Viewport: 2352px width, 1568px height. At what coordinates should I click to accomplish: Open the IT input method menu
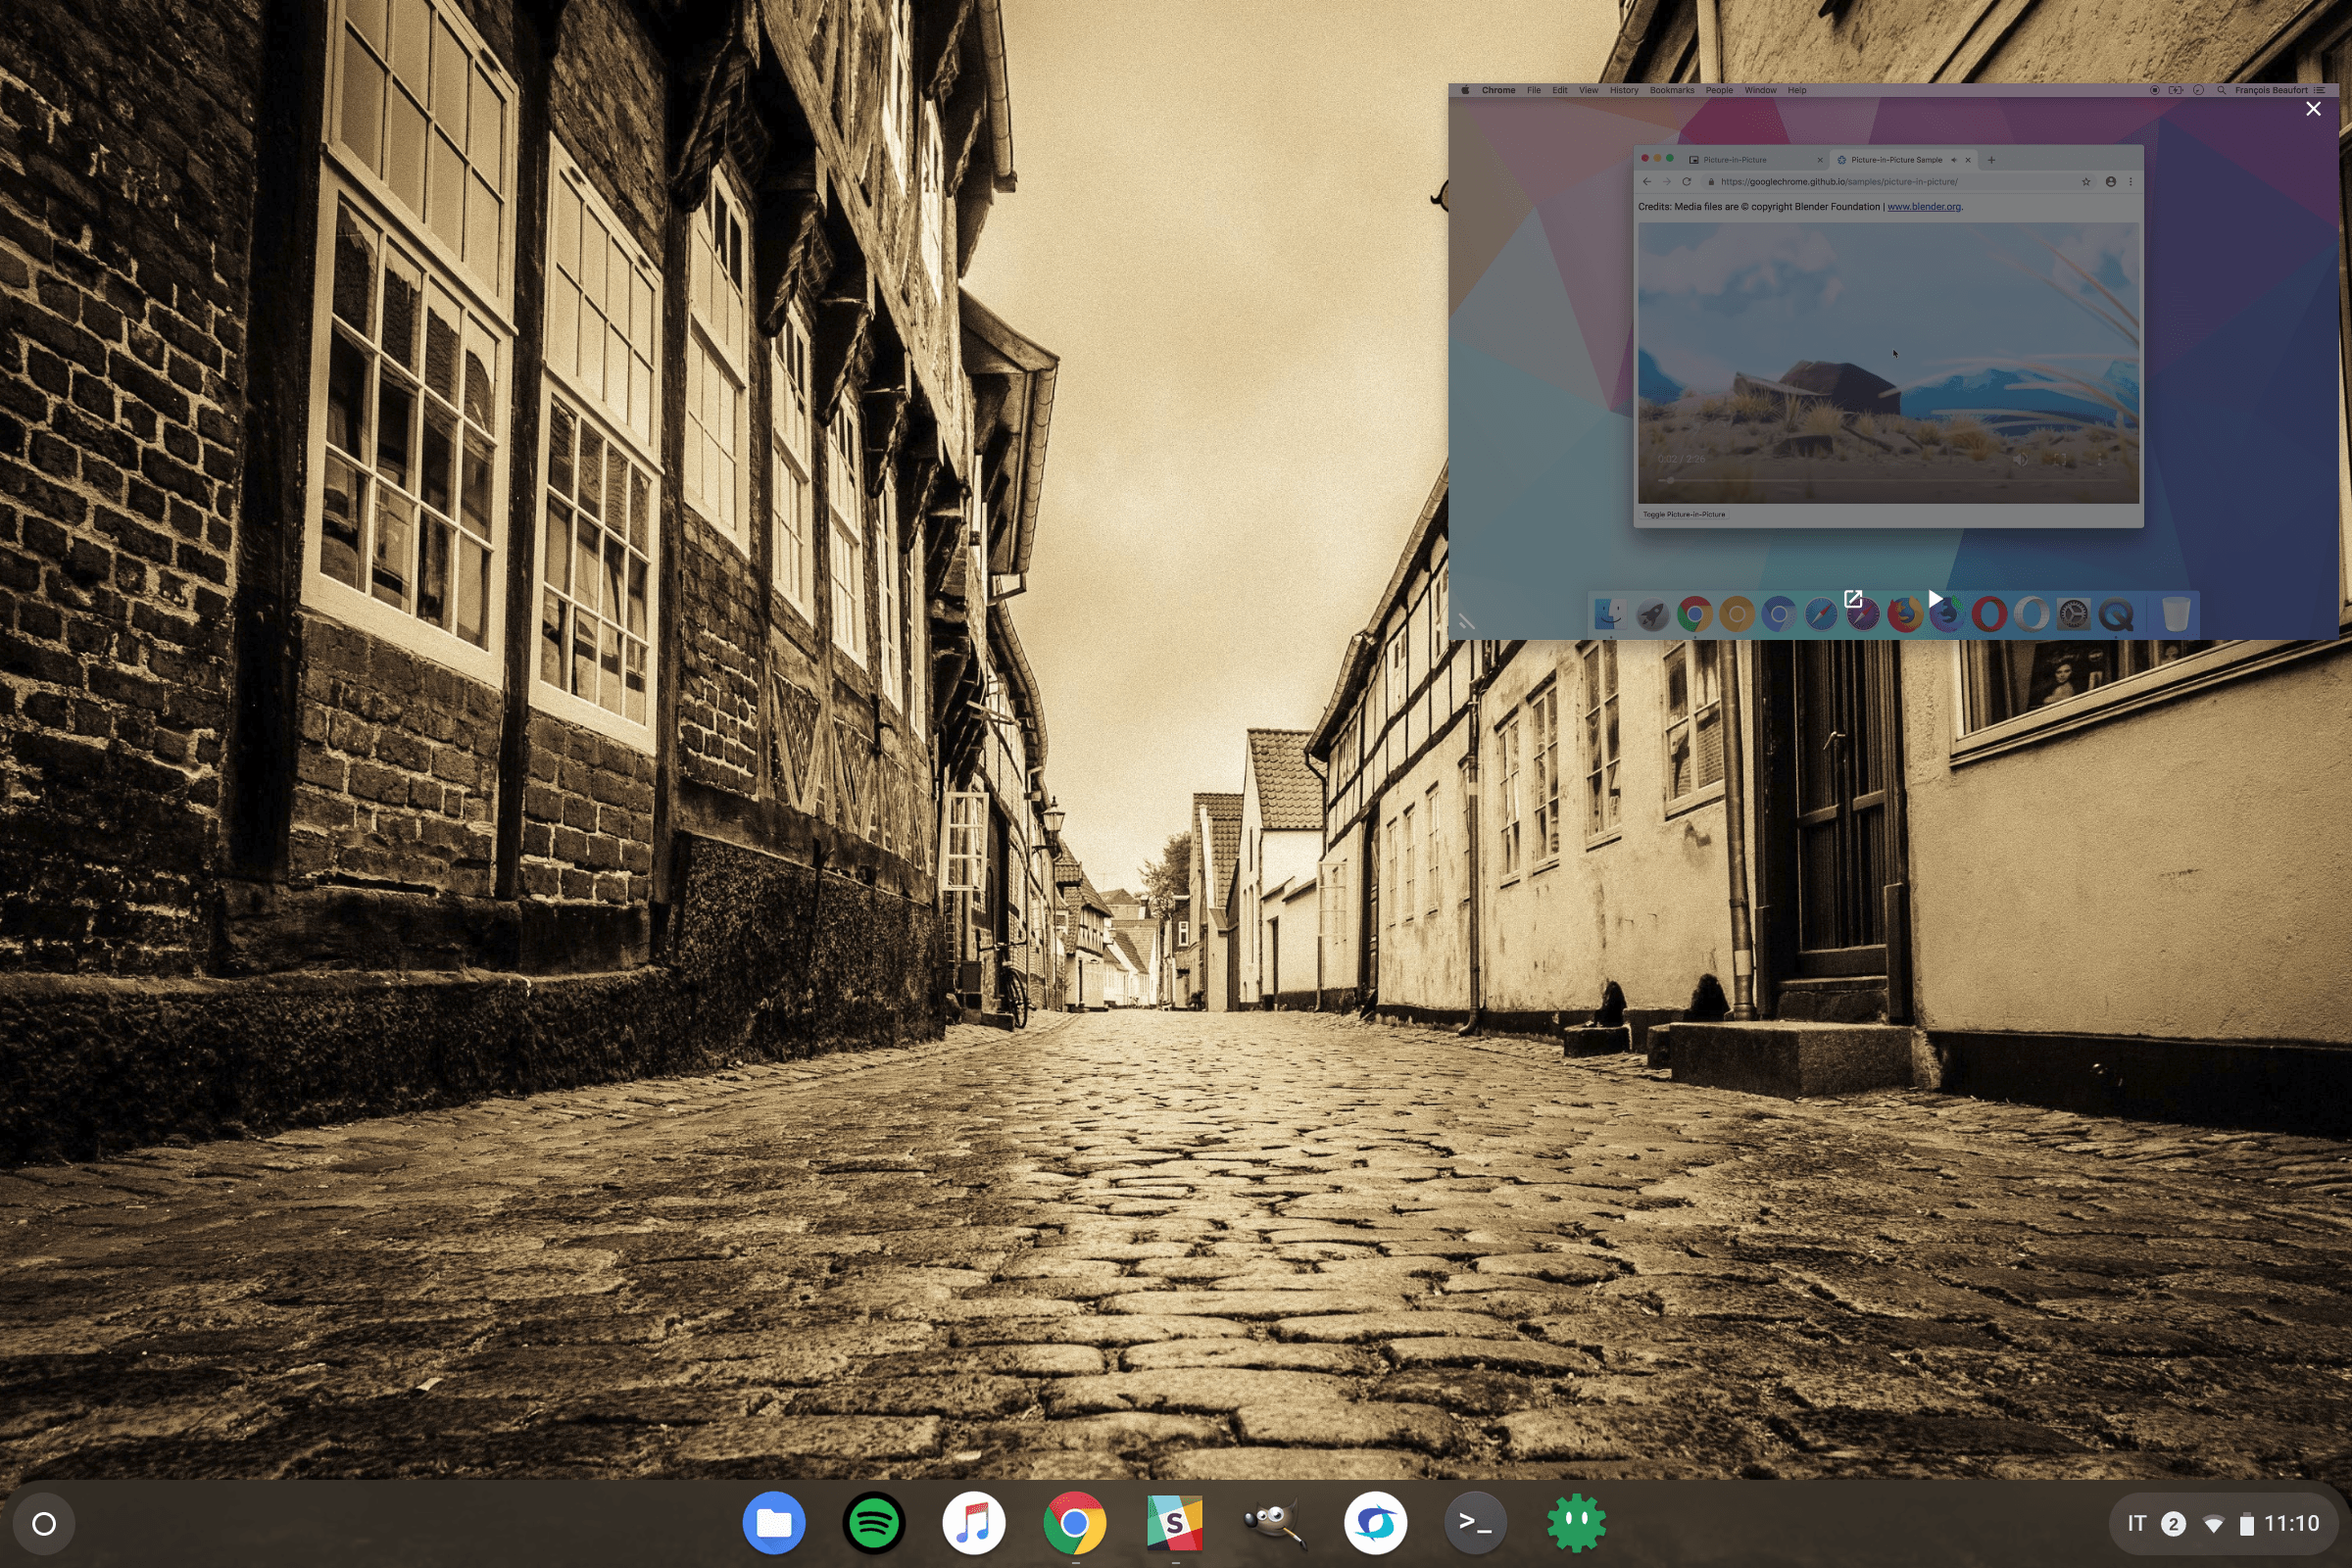tap(2136, 1523)
